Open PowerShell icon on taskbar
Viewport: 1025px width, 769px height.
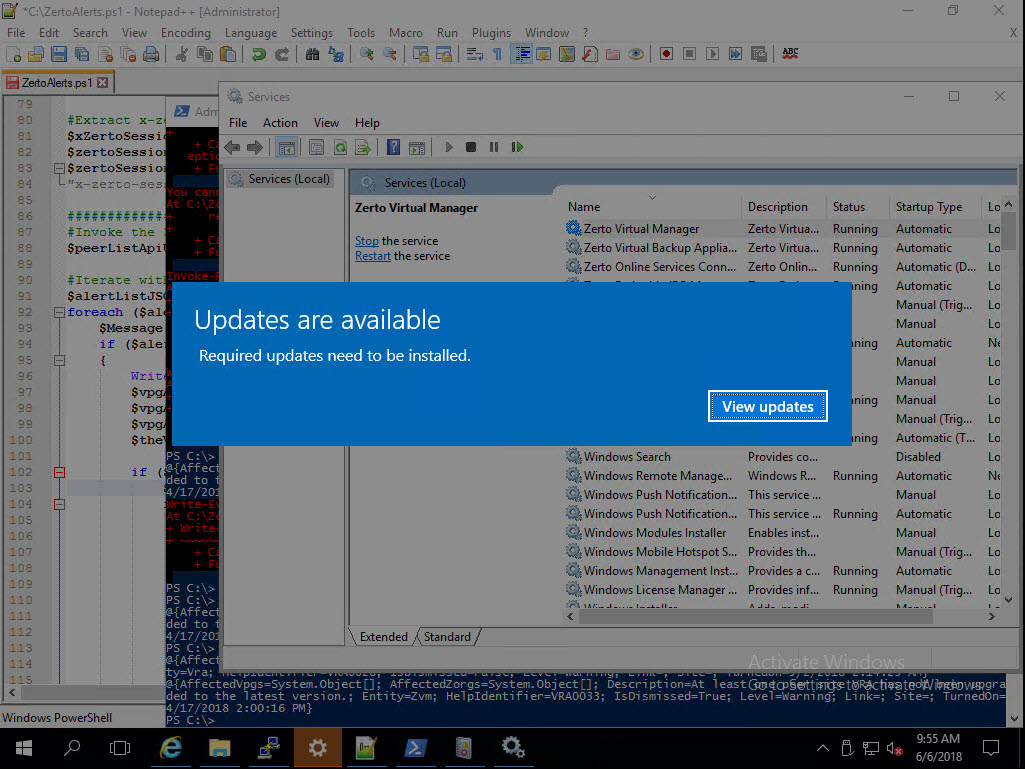click(x=415, y=748)
